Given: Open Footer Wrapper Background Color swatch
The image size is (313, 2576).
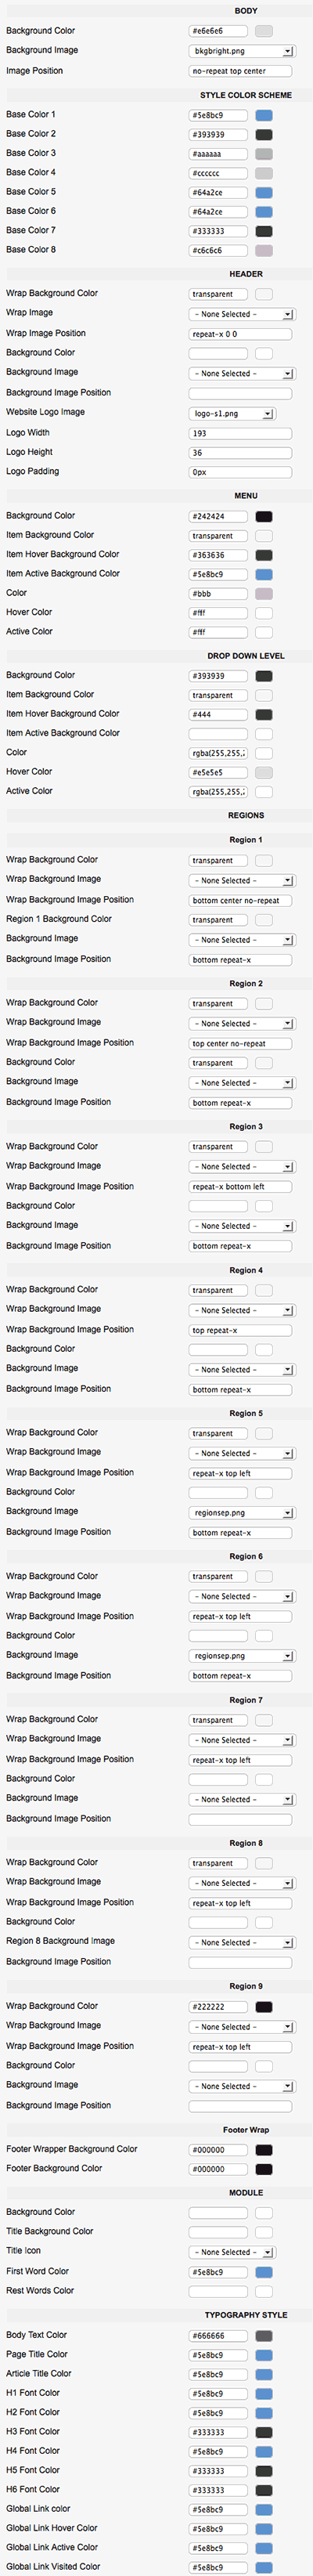Looking at the screenshot, I should pos(264,2150).
